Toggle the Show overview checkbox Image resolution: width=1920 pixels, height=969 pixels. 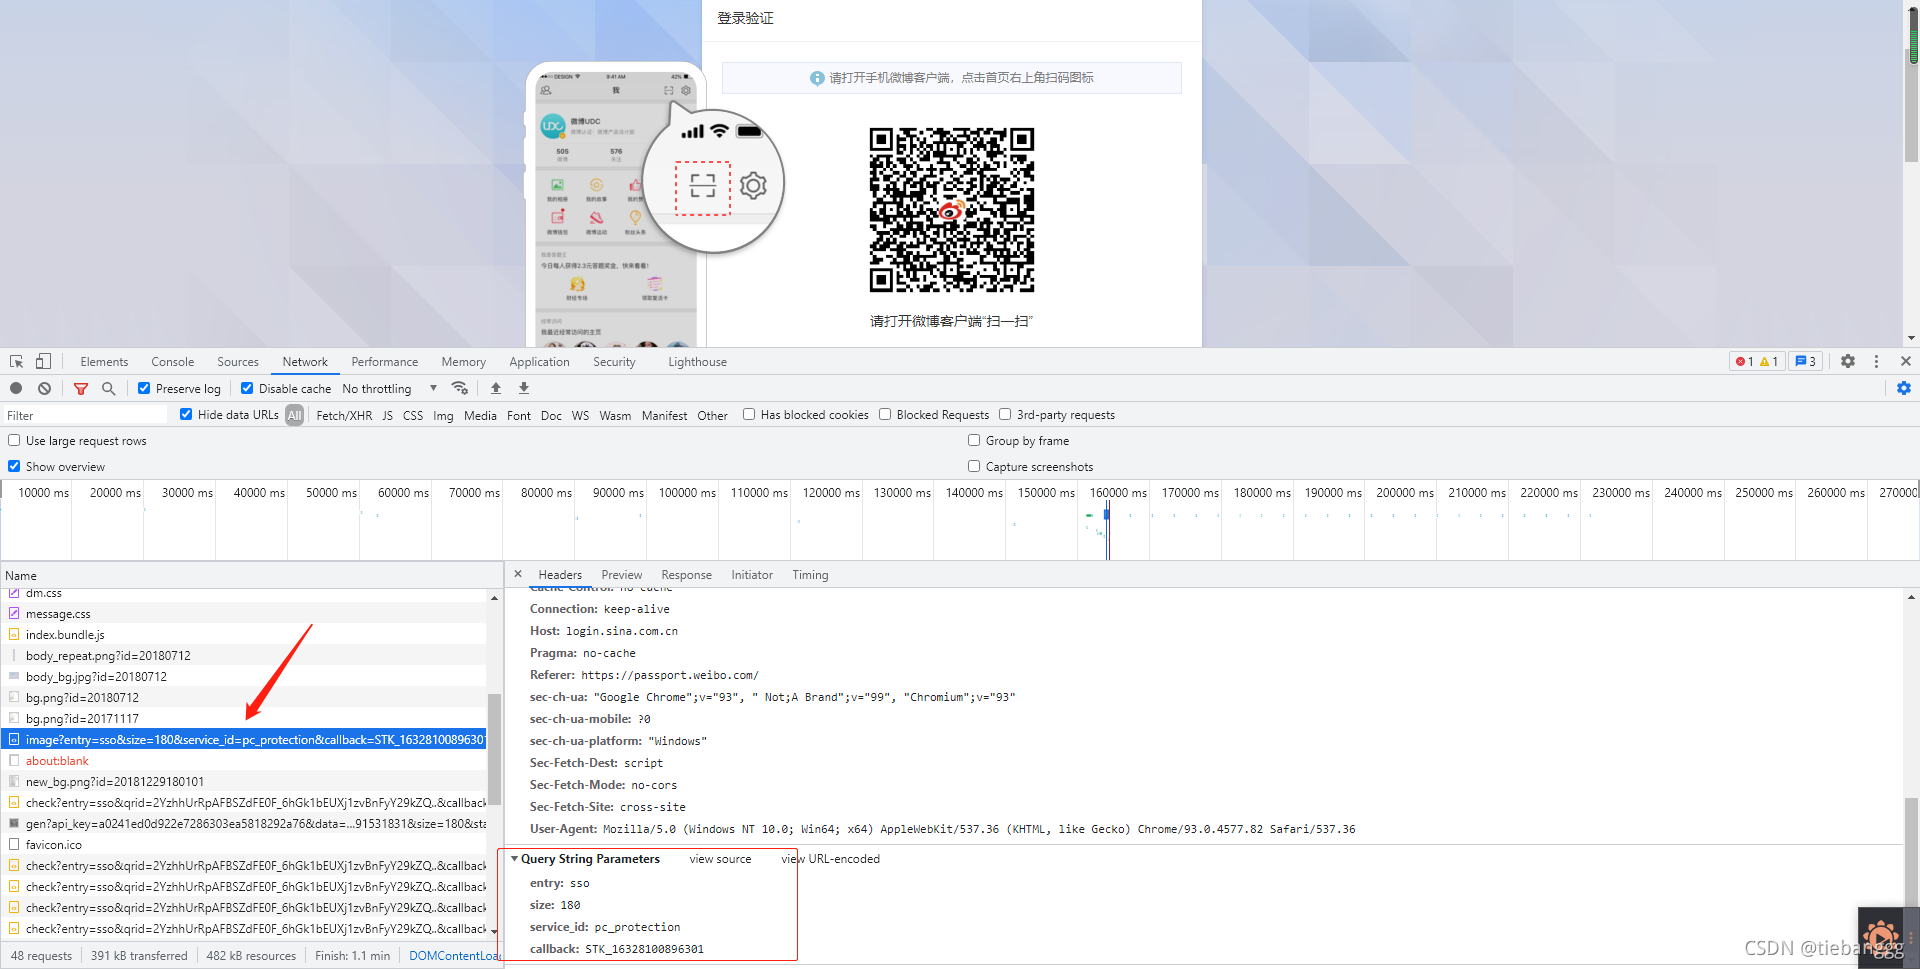(x=14, y=466)
